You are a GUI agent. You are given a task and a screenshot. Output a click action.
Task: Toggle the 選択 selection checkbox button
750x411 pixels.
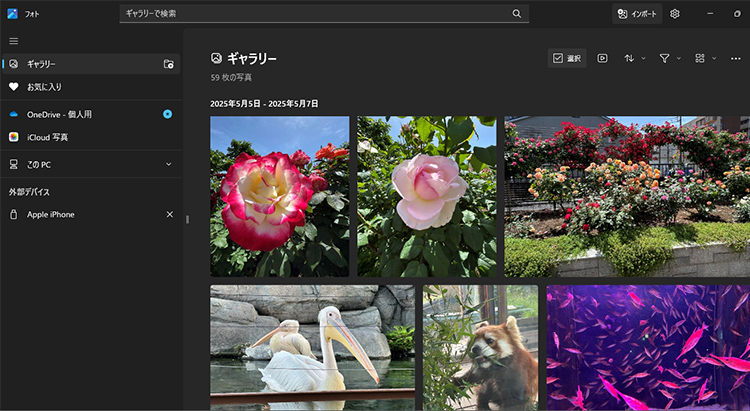point(567,58)
